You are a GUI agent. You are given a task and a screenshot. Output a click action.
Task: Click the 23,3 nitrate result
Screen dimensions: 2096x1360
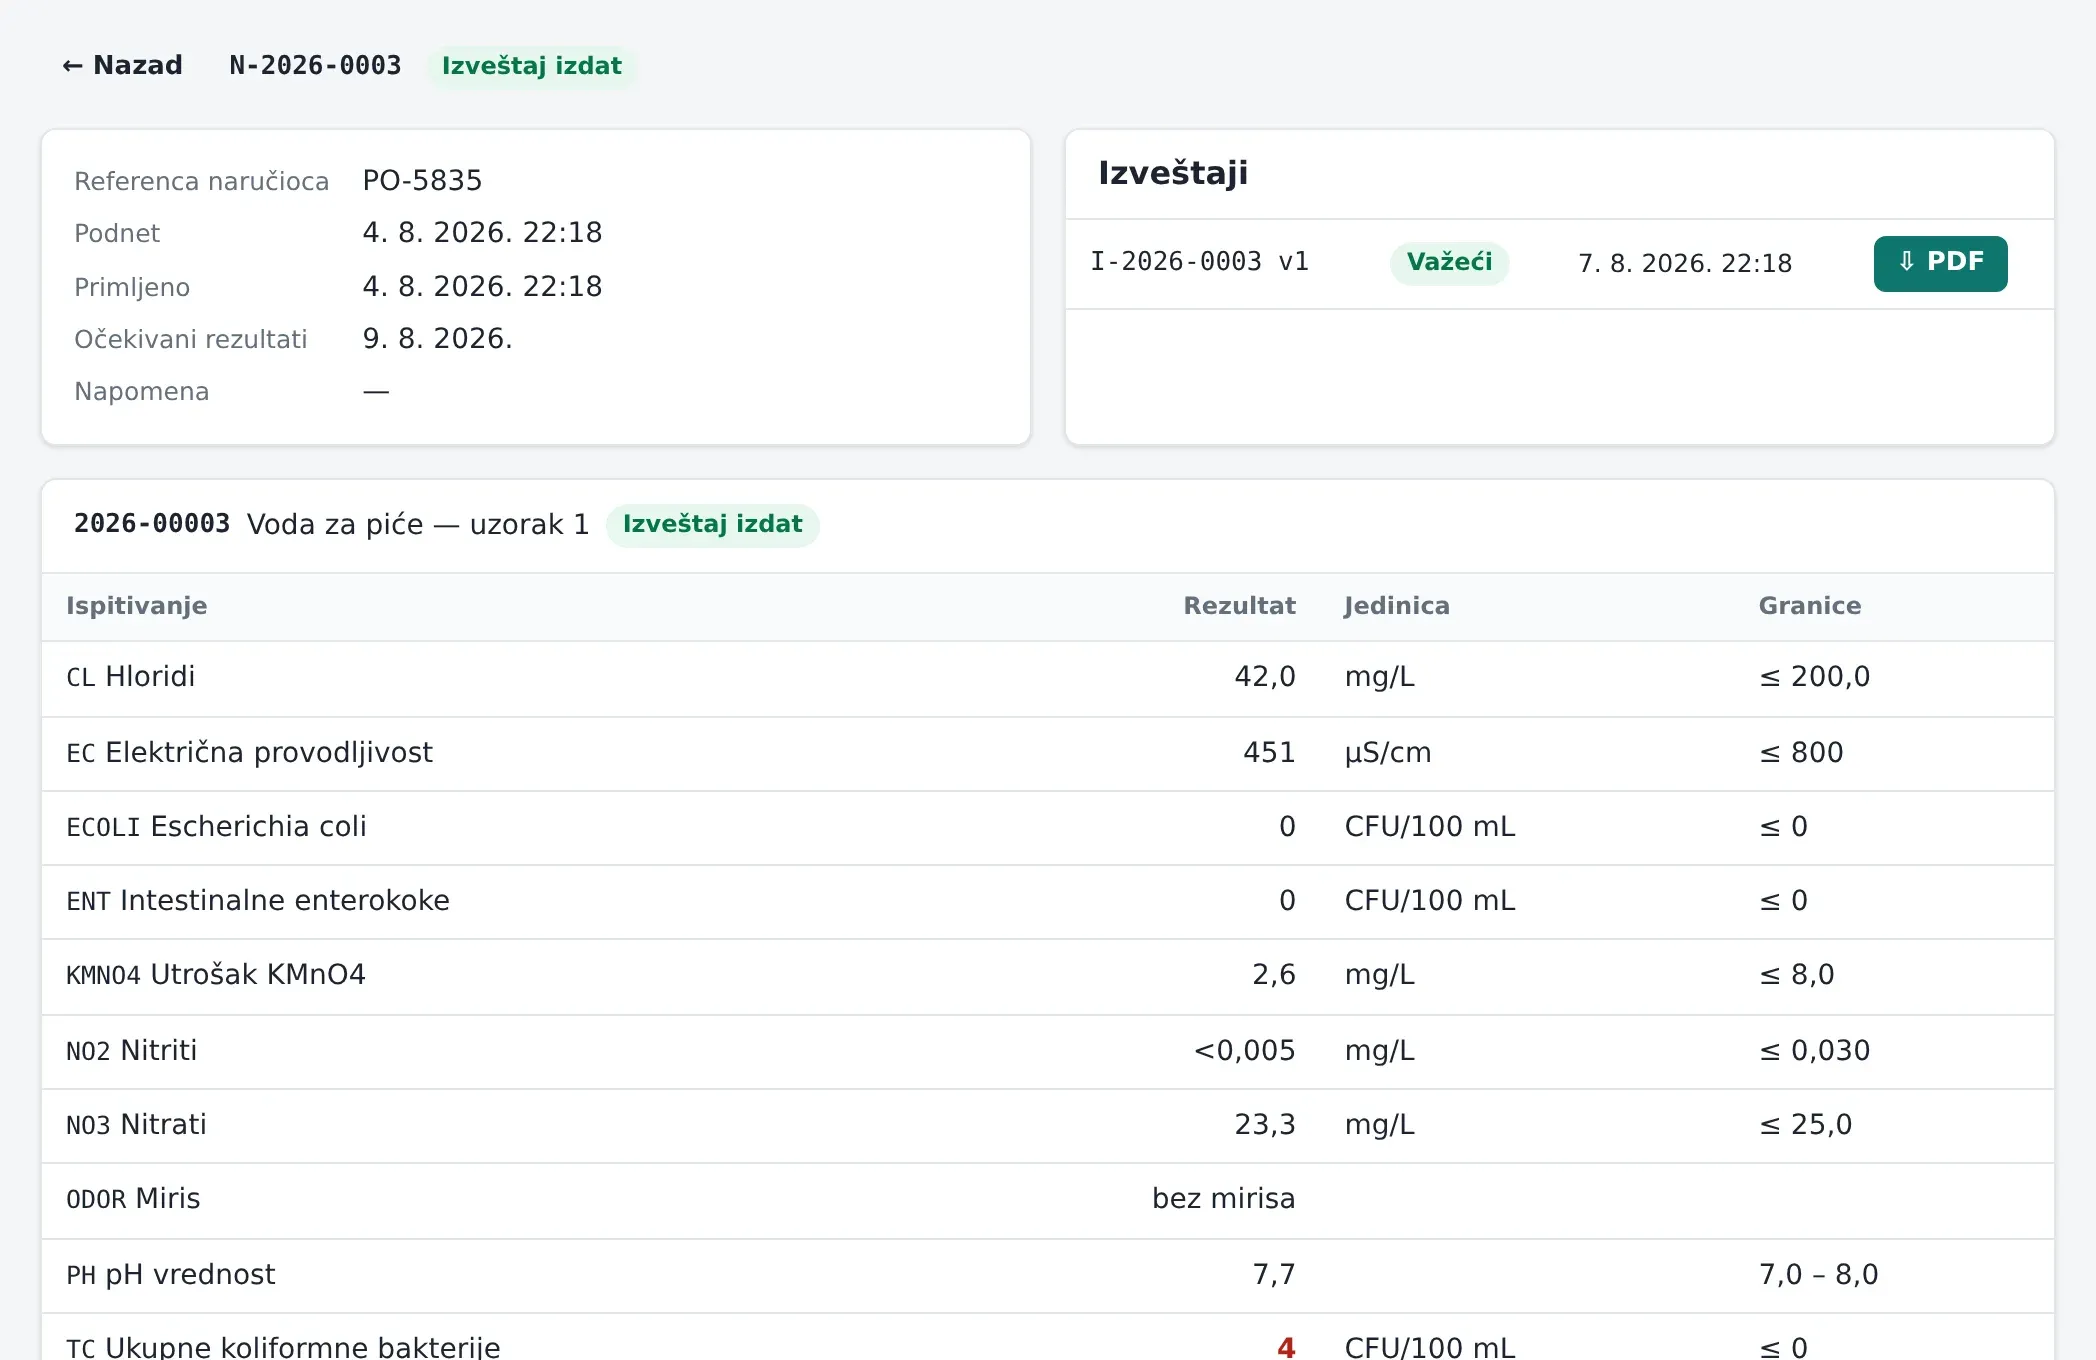pos(1264,1125)
